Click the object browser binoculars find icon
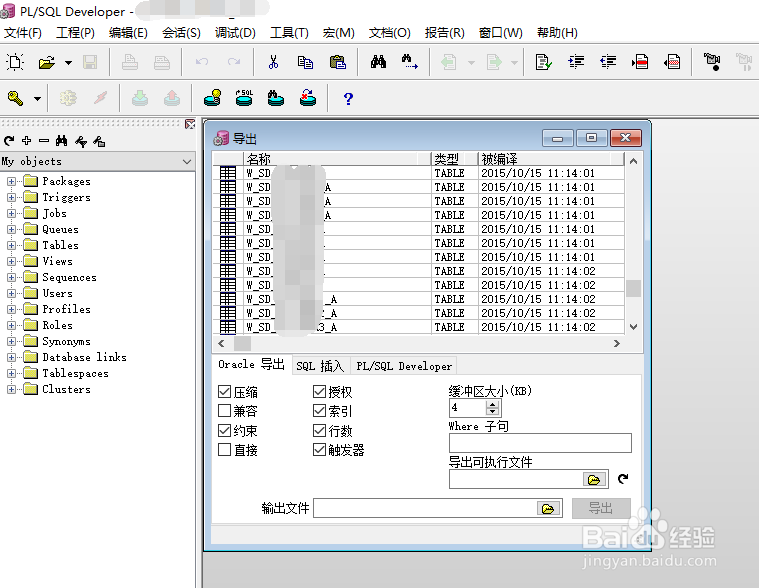759x588 pixels. point(61,140)
